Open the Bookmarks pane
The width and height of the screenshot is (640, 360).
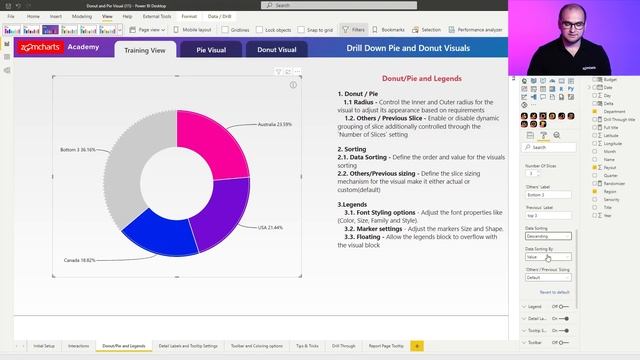tap(388, 30)
